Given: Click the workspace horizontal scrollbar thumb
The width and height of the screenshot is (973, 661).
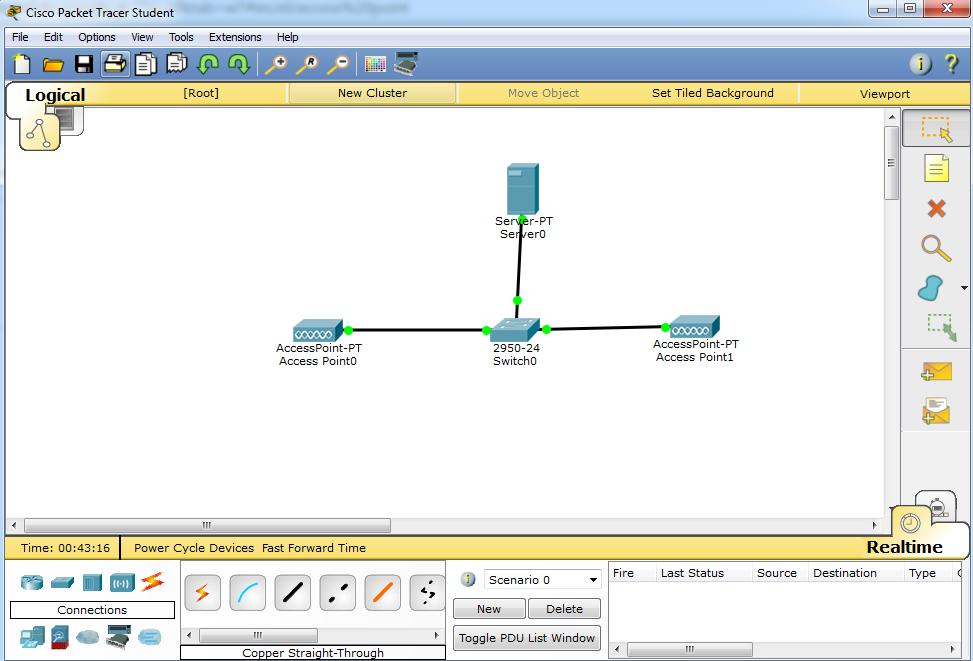Looking at the screenshot, I should [207, 525].
